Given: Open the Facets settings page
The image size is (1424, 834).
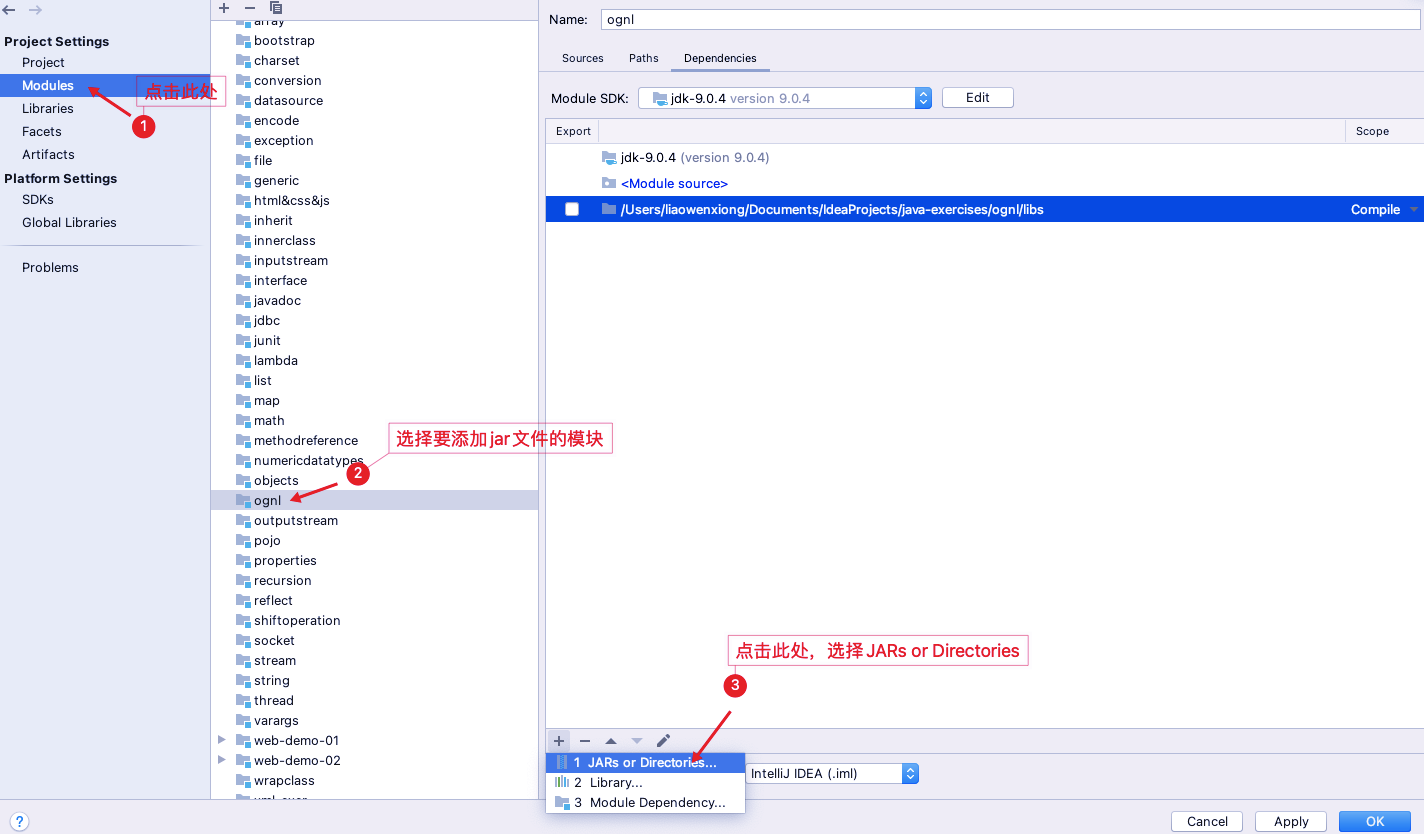Looking at the screenshot, I should pos(42,131).
